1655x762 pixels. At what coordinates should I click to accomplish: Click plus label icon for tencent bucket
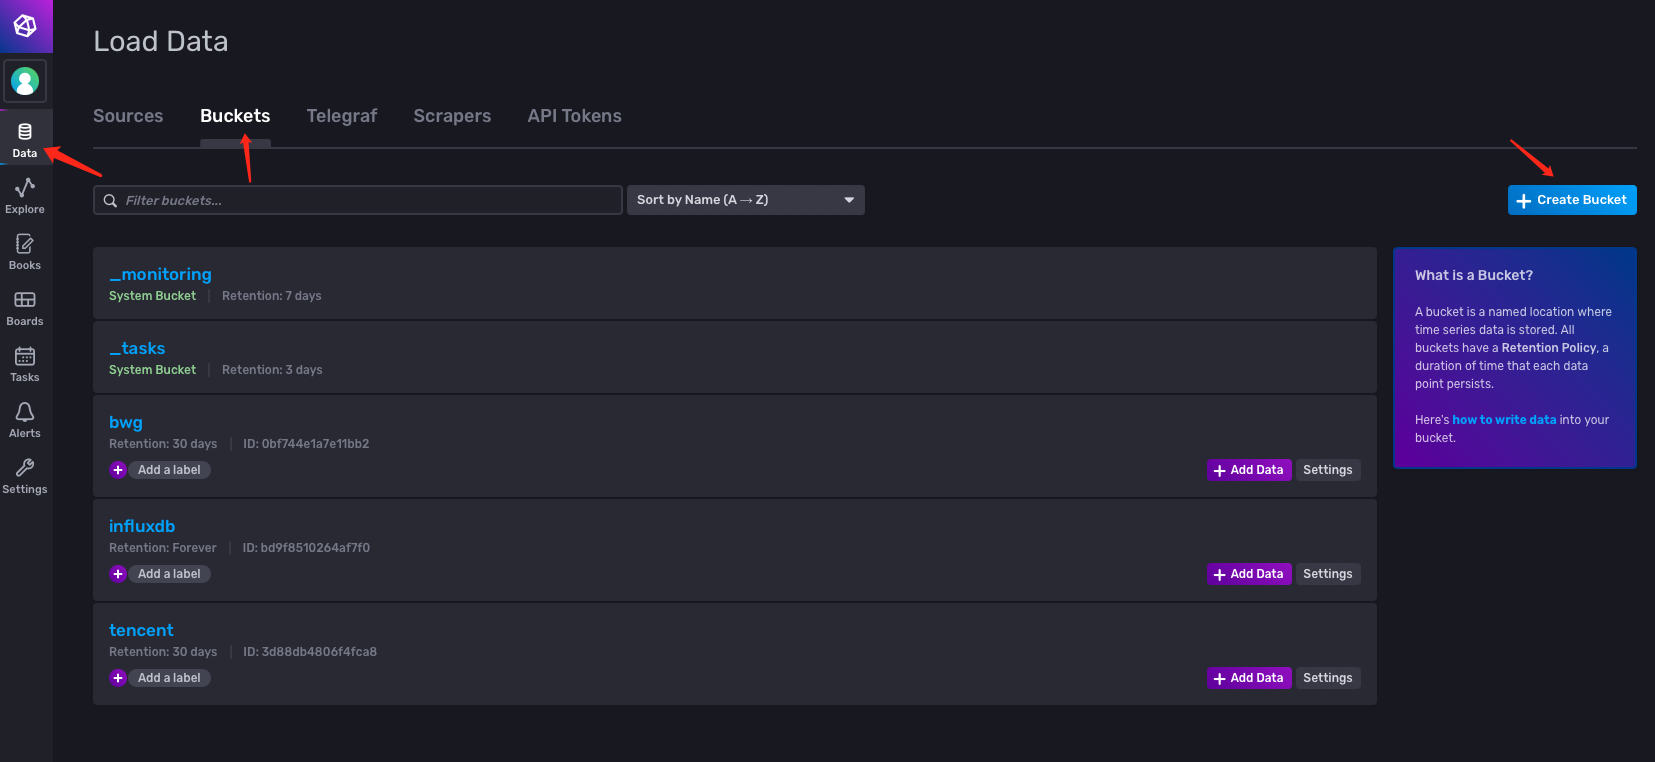[x=118, y=678]
